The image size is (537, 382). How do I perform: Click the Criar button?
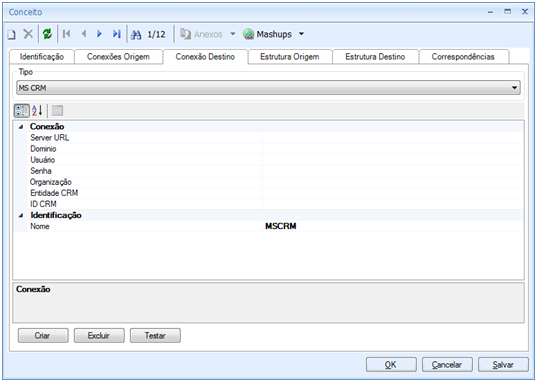tap(43, 335)
